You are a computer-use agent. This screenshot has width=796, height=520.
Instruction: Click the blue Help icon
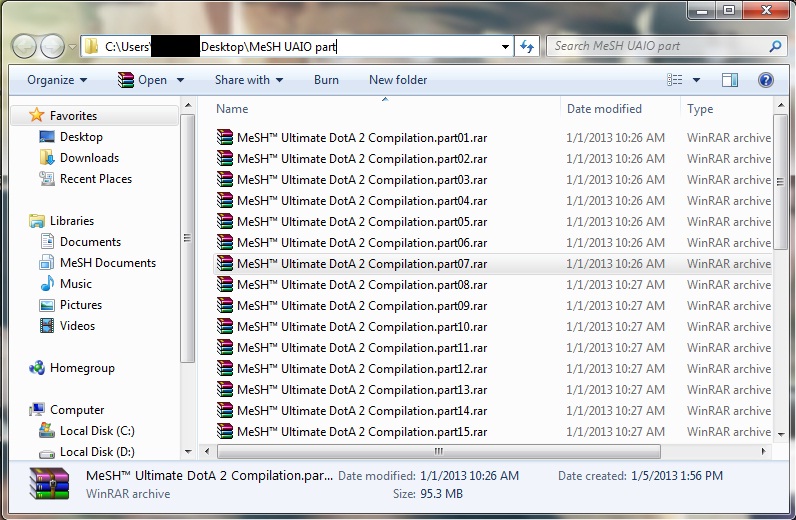[x=766, y=80]
